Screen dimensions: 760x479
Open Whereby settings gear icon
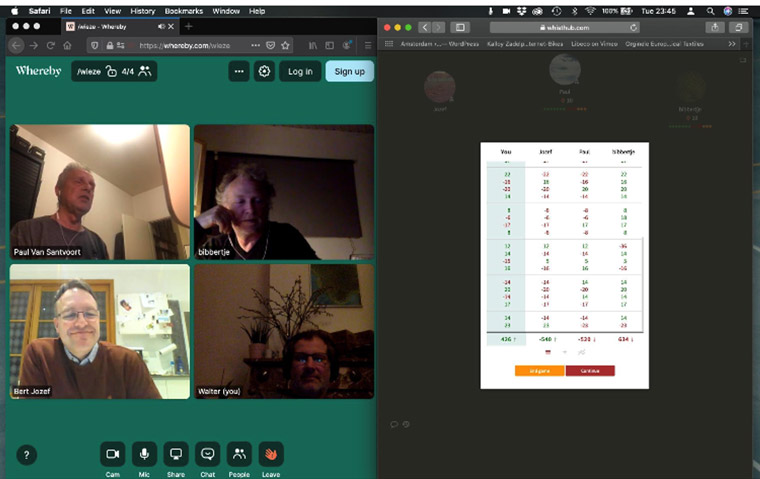264,71
